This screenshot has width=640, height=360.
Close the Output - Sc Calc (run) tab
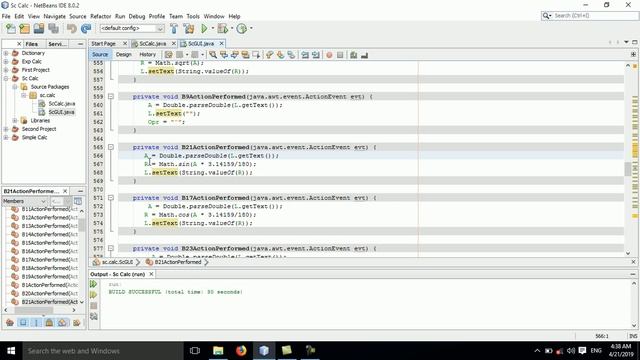click(x=151, y=274)
